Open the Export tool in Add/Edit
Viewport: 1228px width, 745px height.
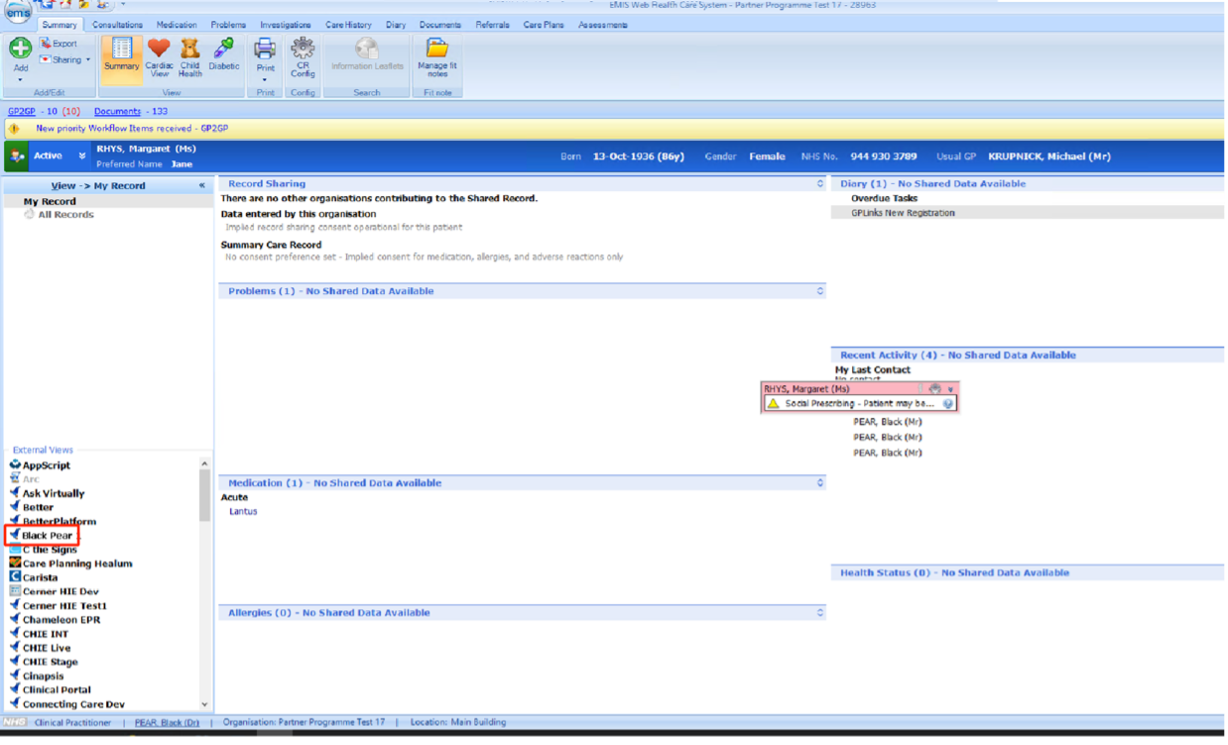(x=59, y=44)
